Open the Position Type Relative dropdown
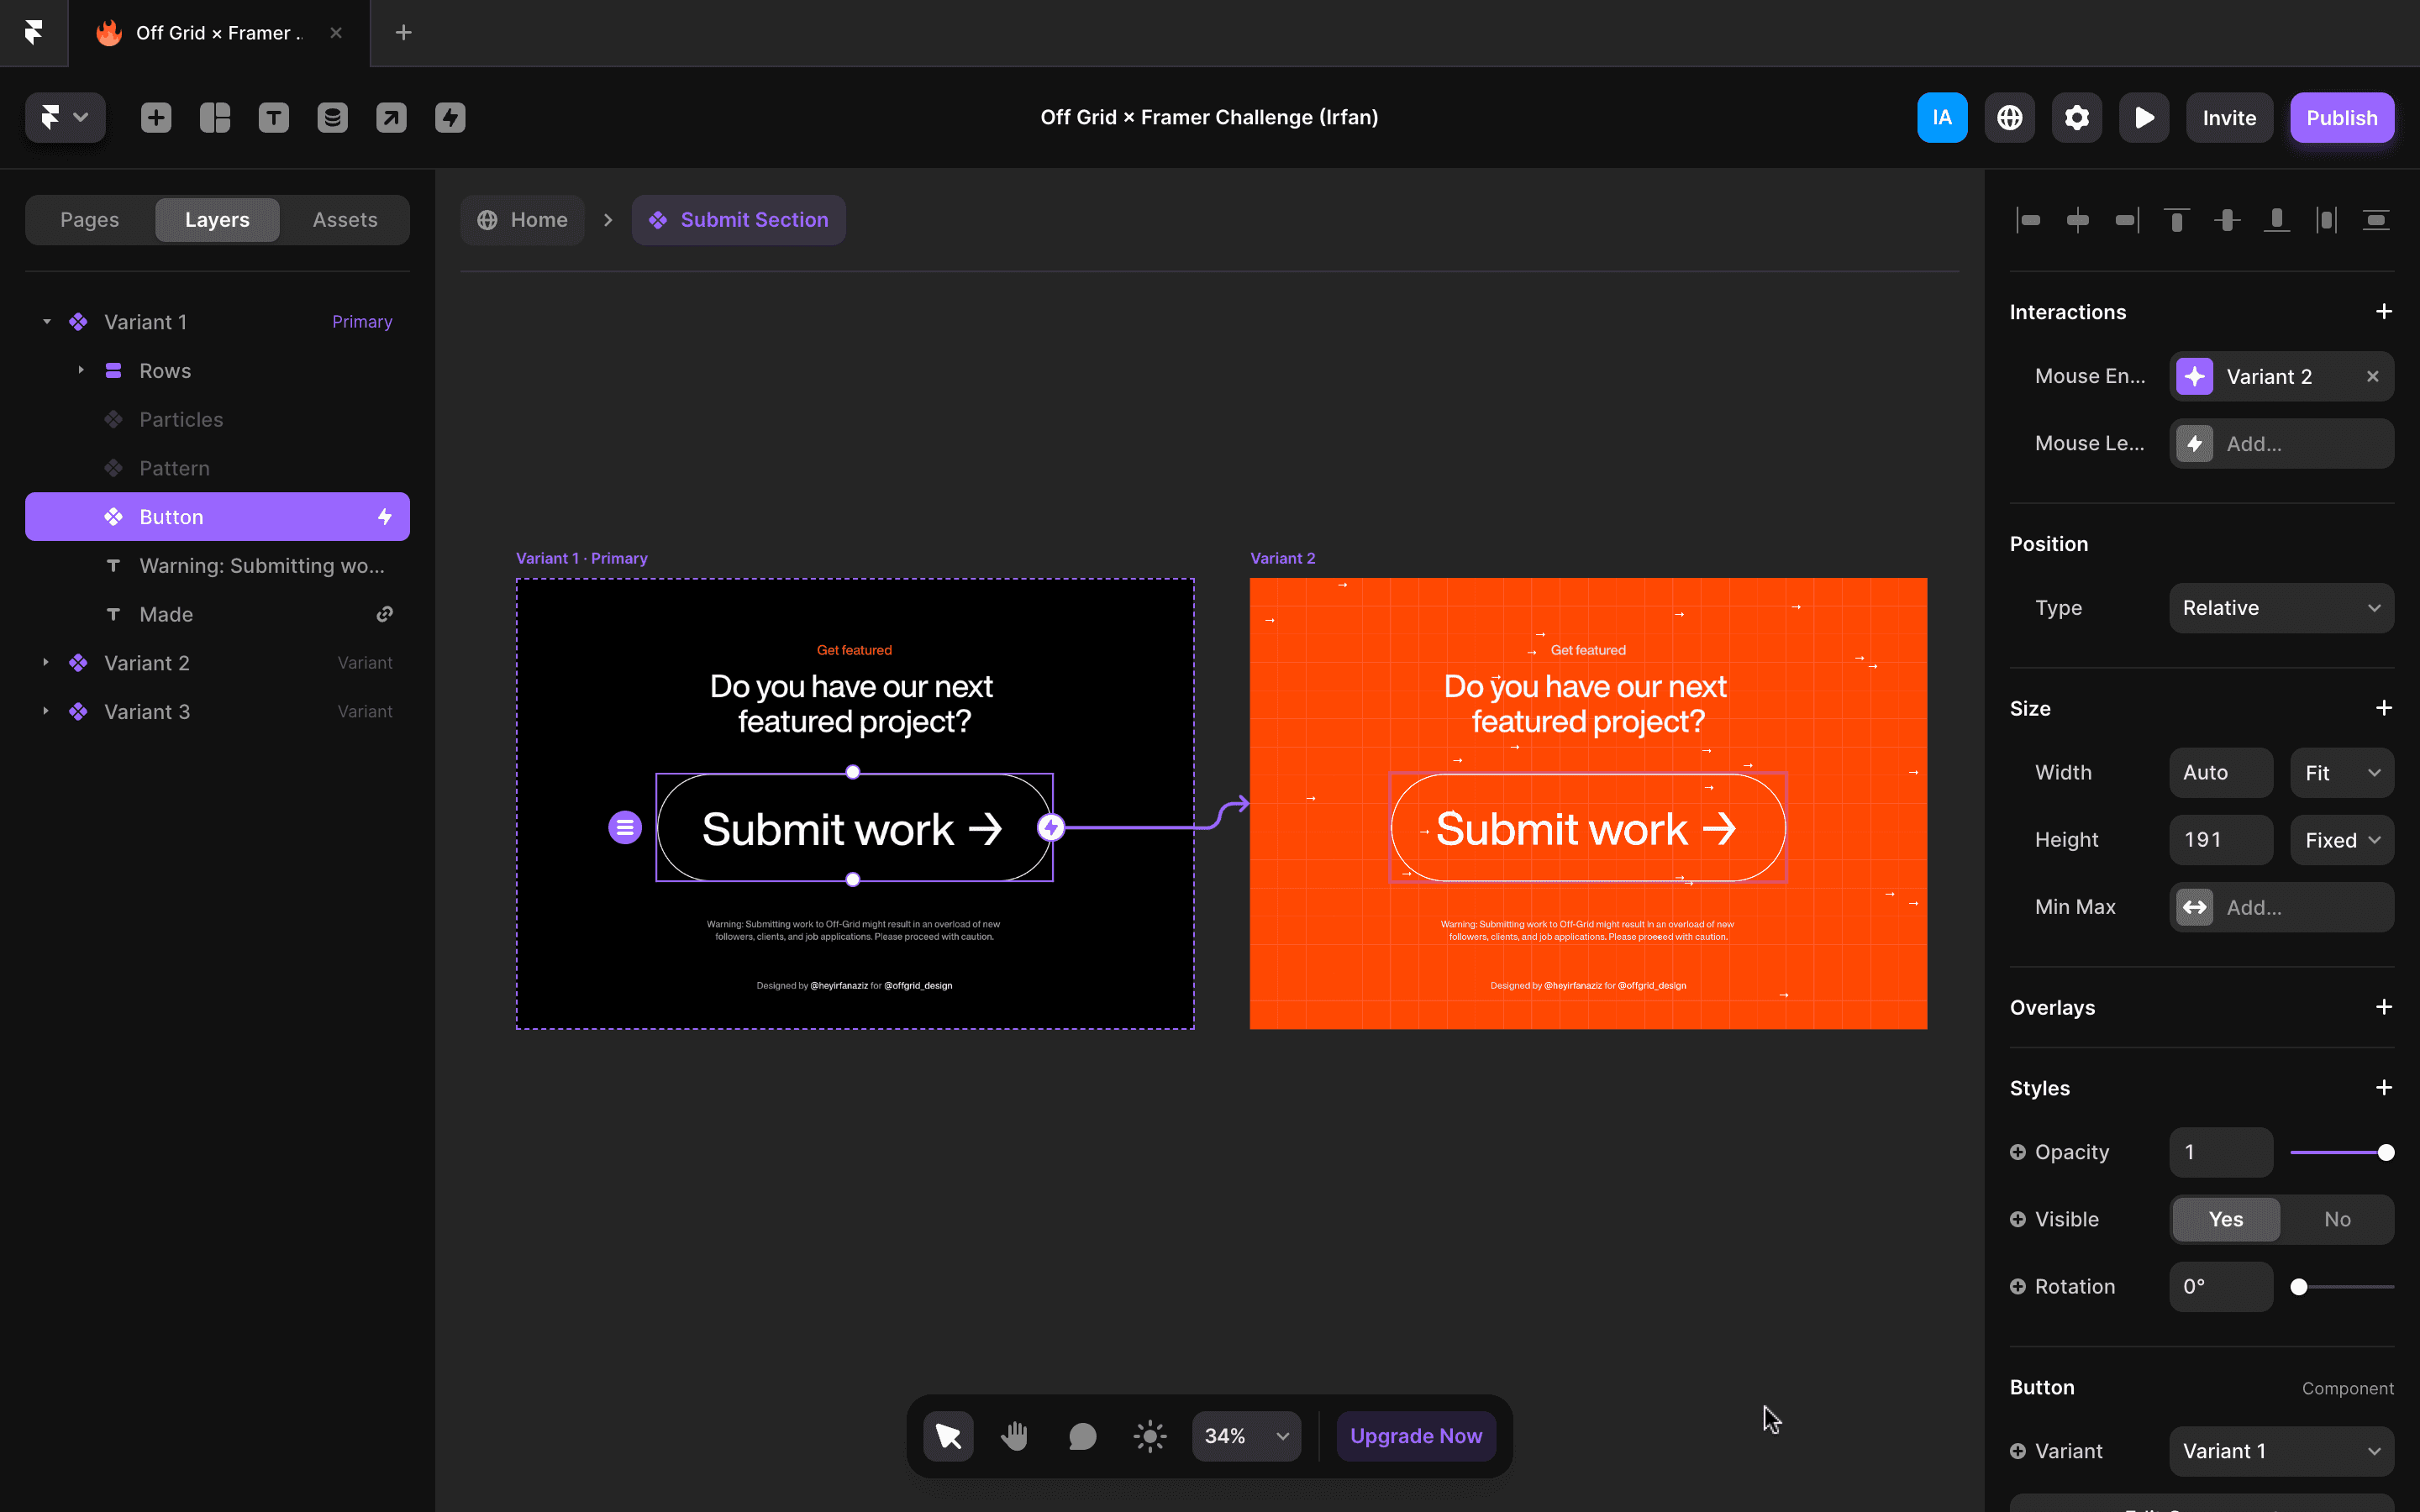 [2281, 608]
